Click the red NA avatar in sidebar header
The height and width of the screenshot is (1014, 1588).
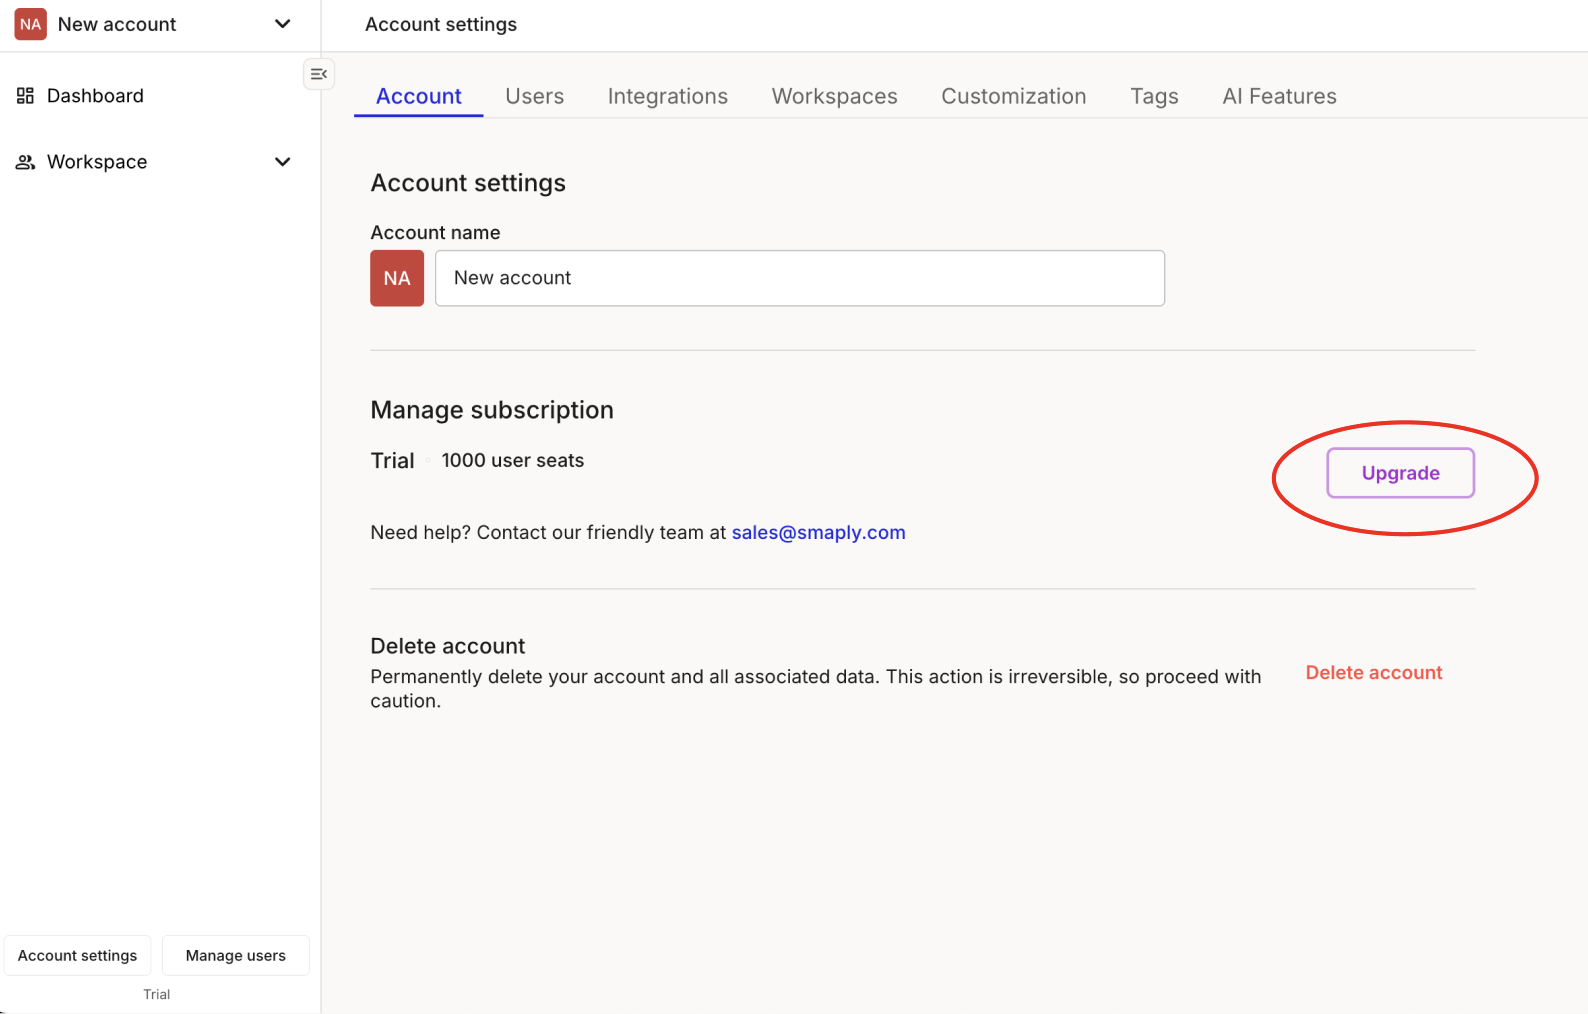[x=31, y=24]
